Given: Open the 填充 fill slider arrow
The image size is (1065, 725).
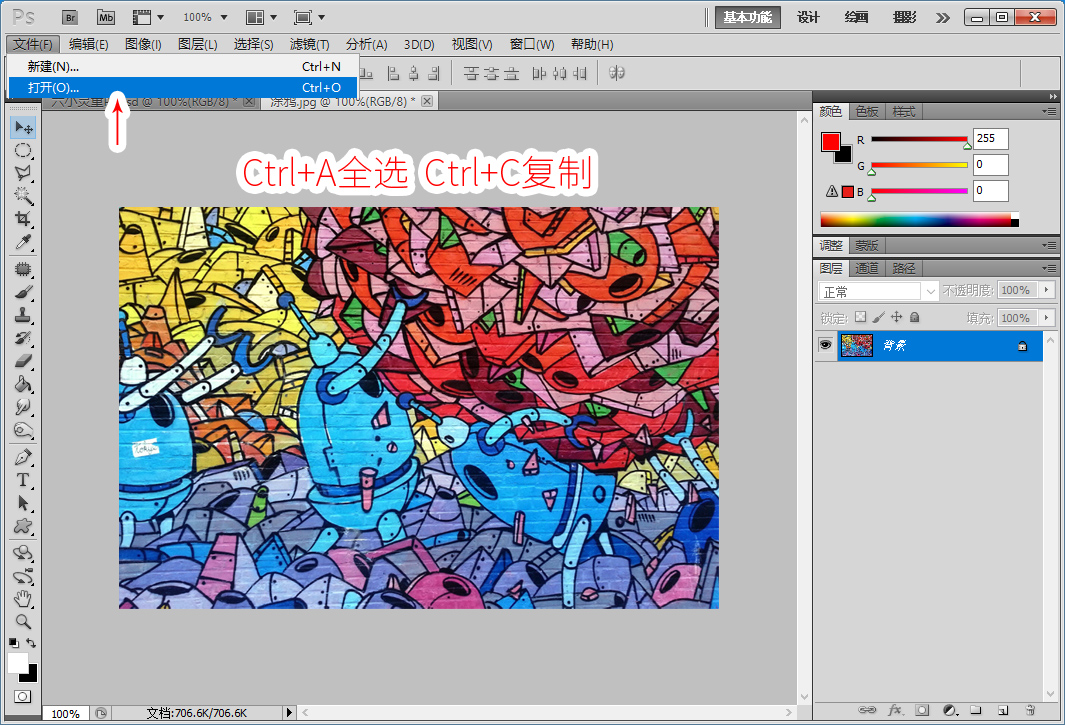Looking at the screenshot, I should 1047,317.
